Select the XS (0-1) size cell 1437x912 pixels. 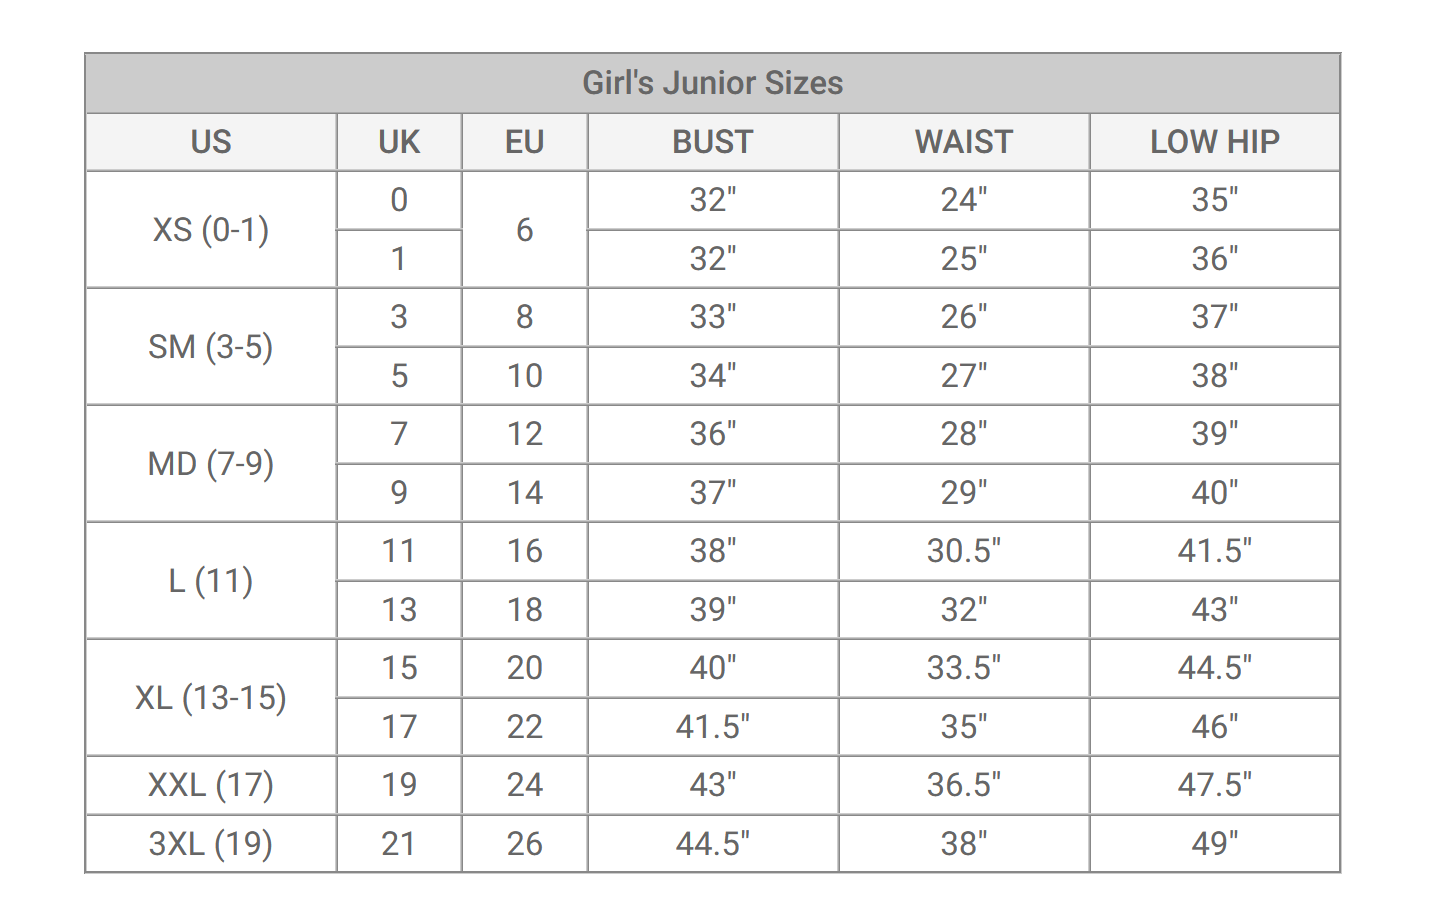(211, 230)
